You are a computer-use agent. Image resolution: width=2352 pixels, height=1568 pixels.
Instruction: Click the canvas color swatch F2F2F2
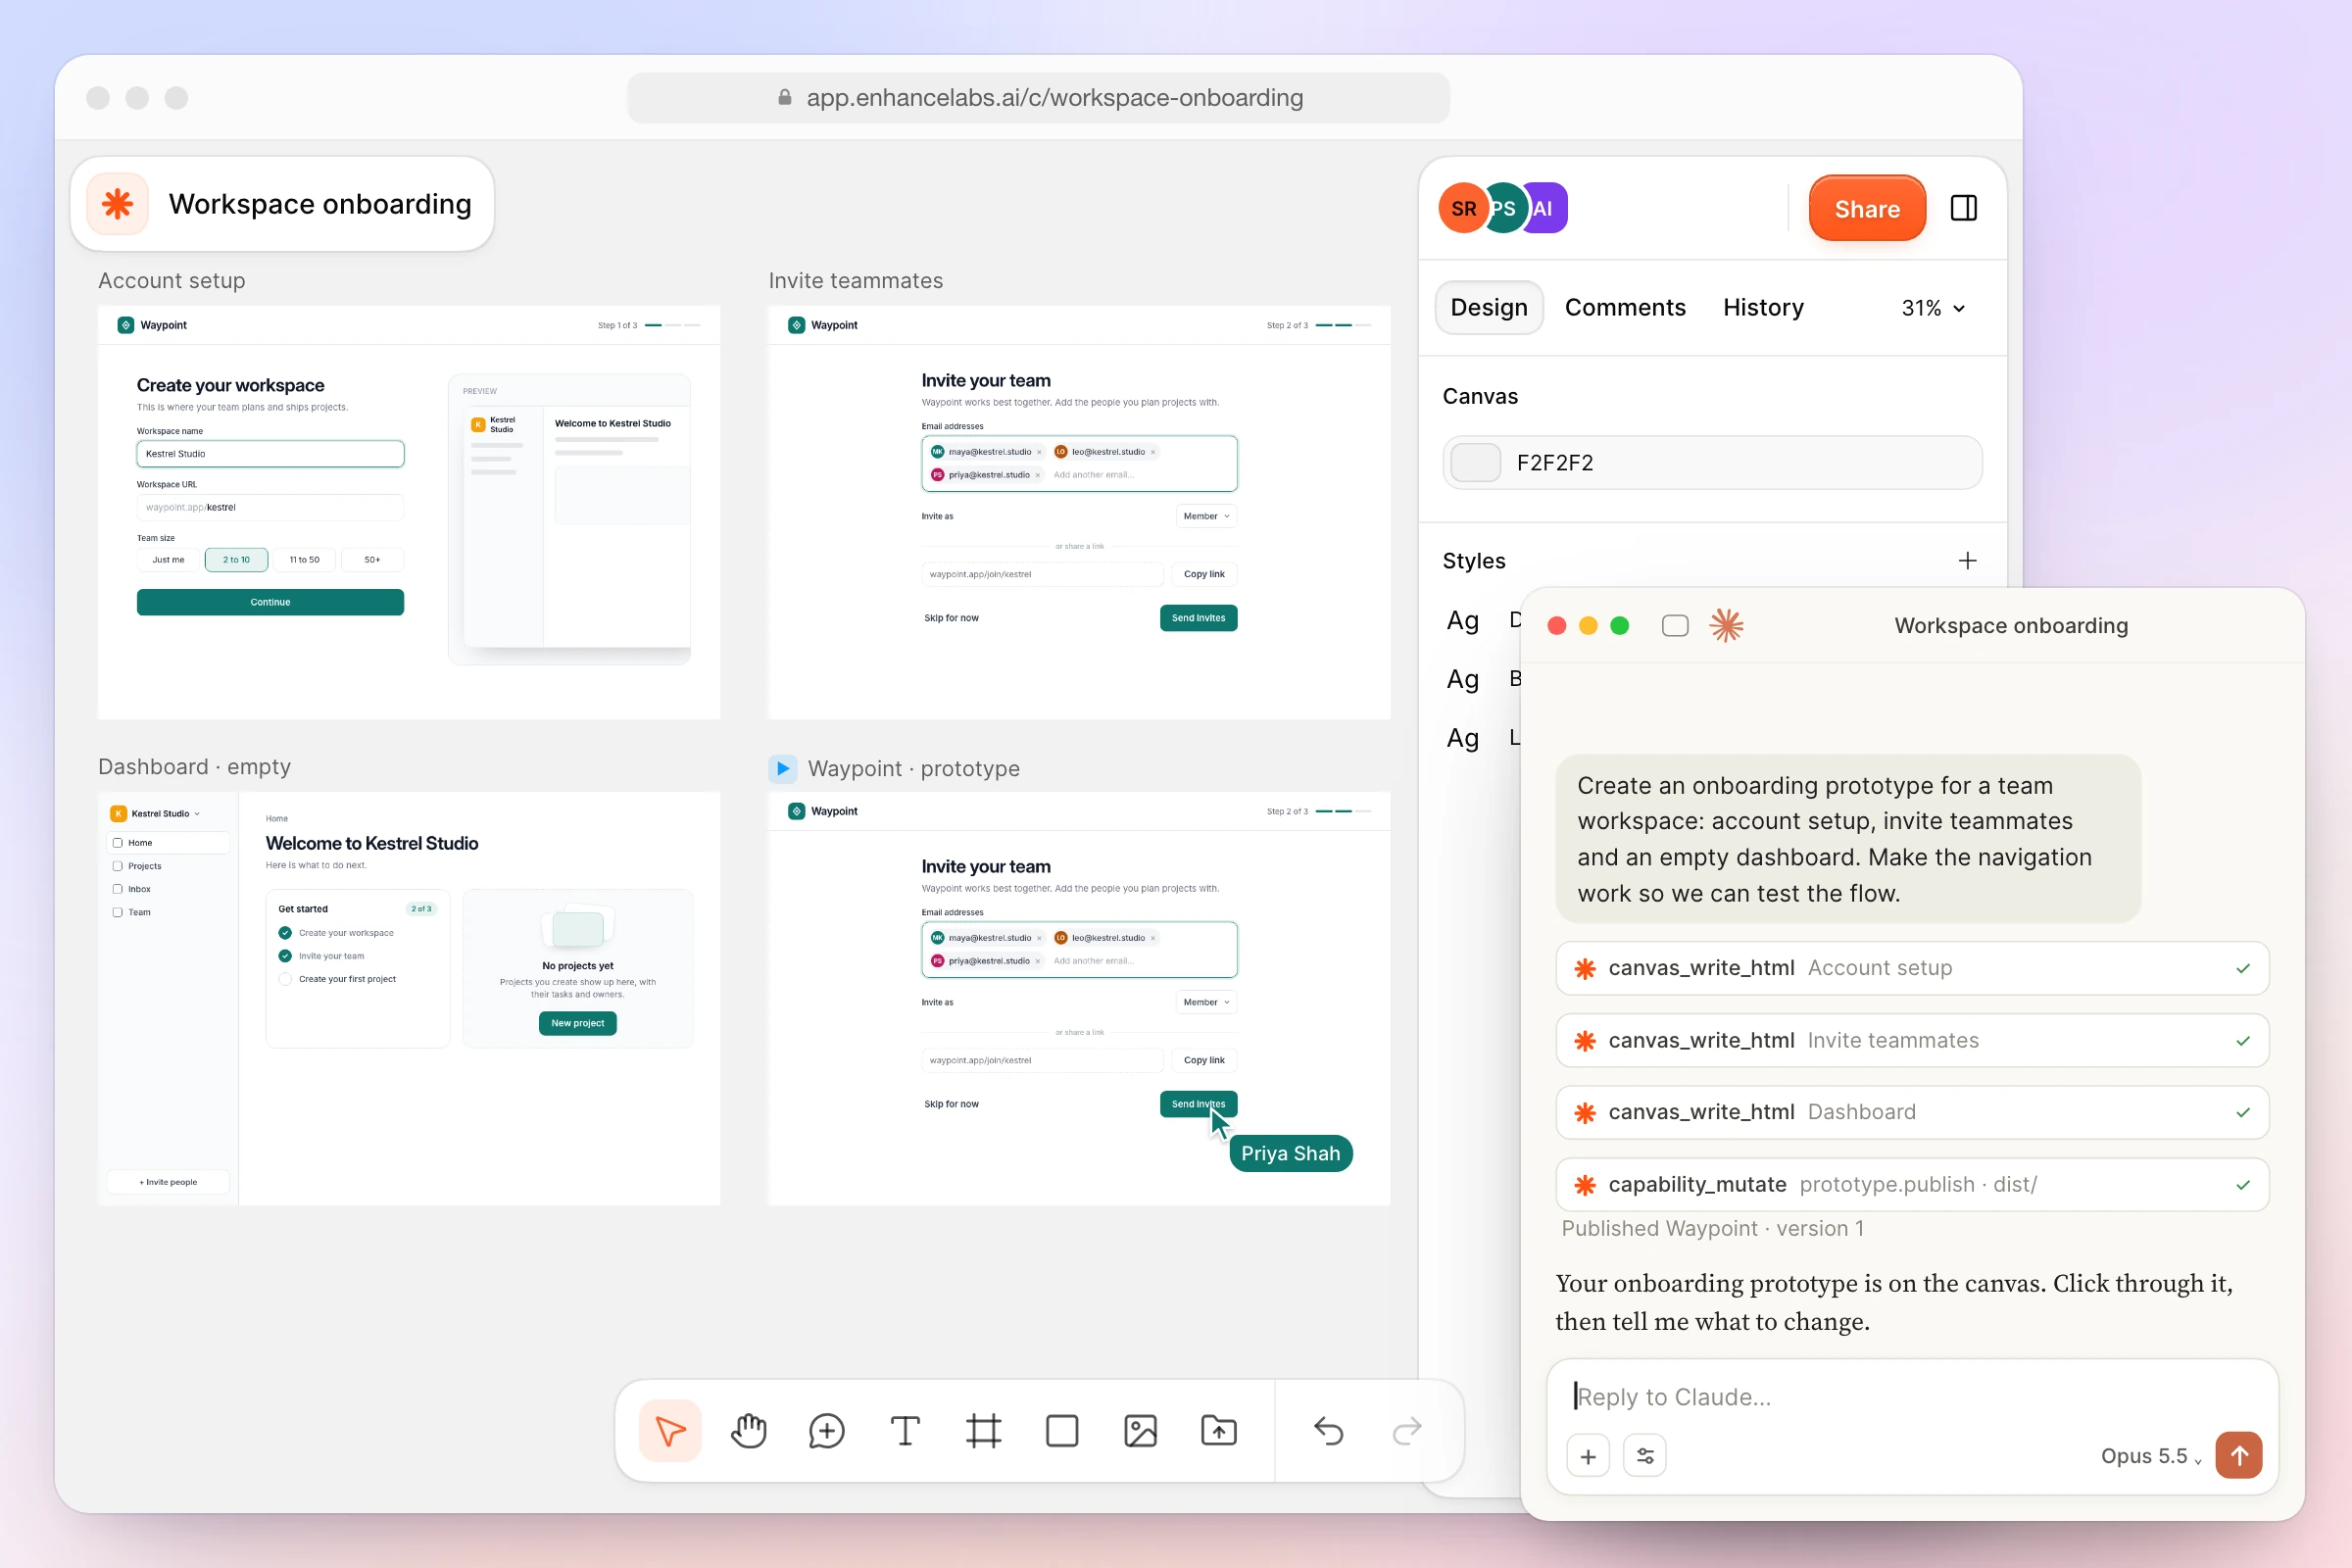tap(1475, 463)
